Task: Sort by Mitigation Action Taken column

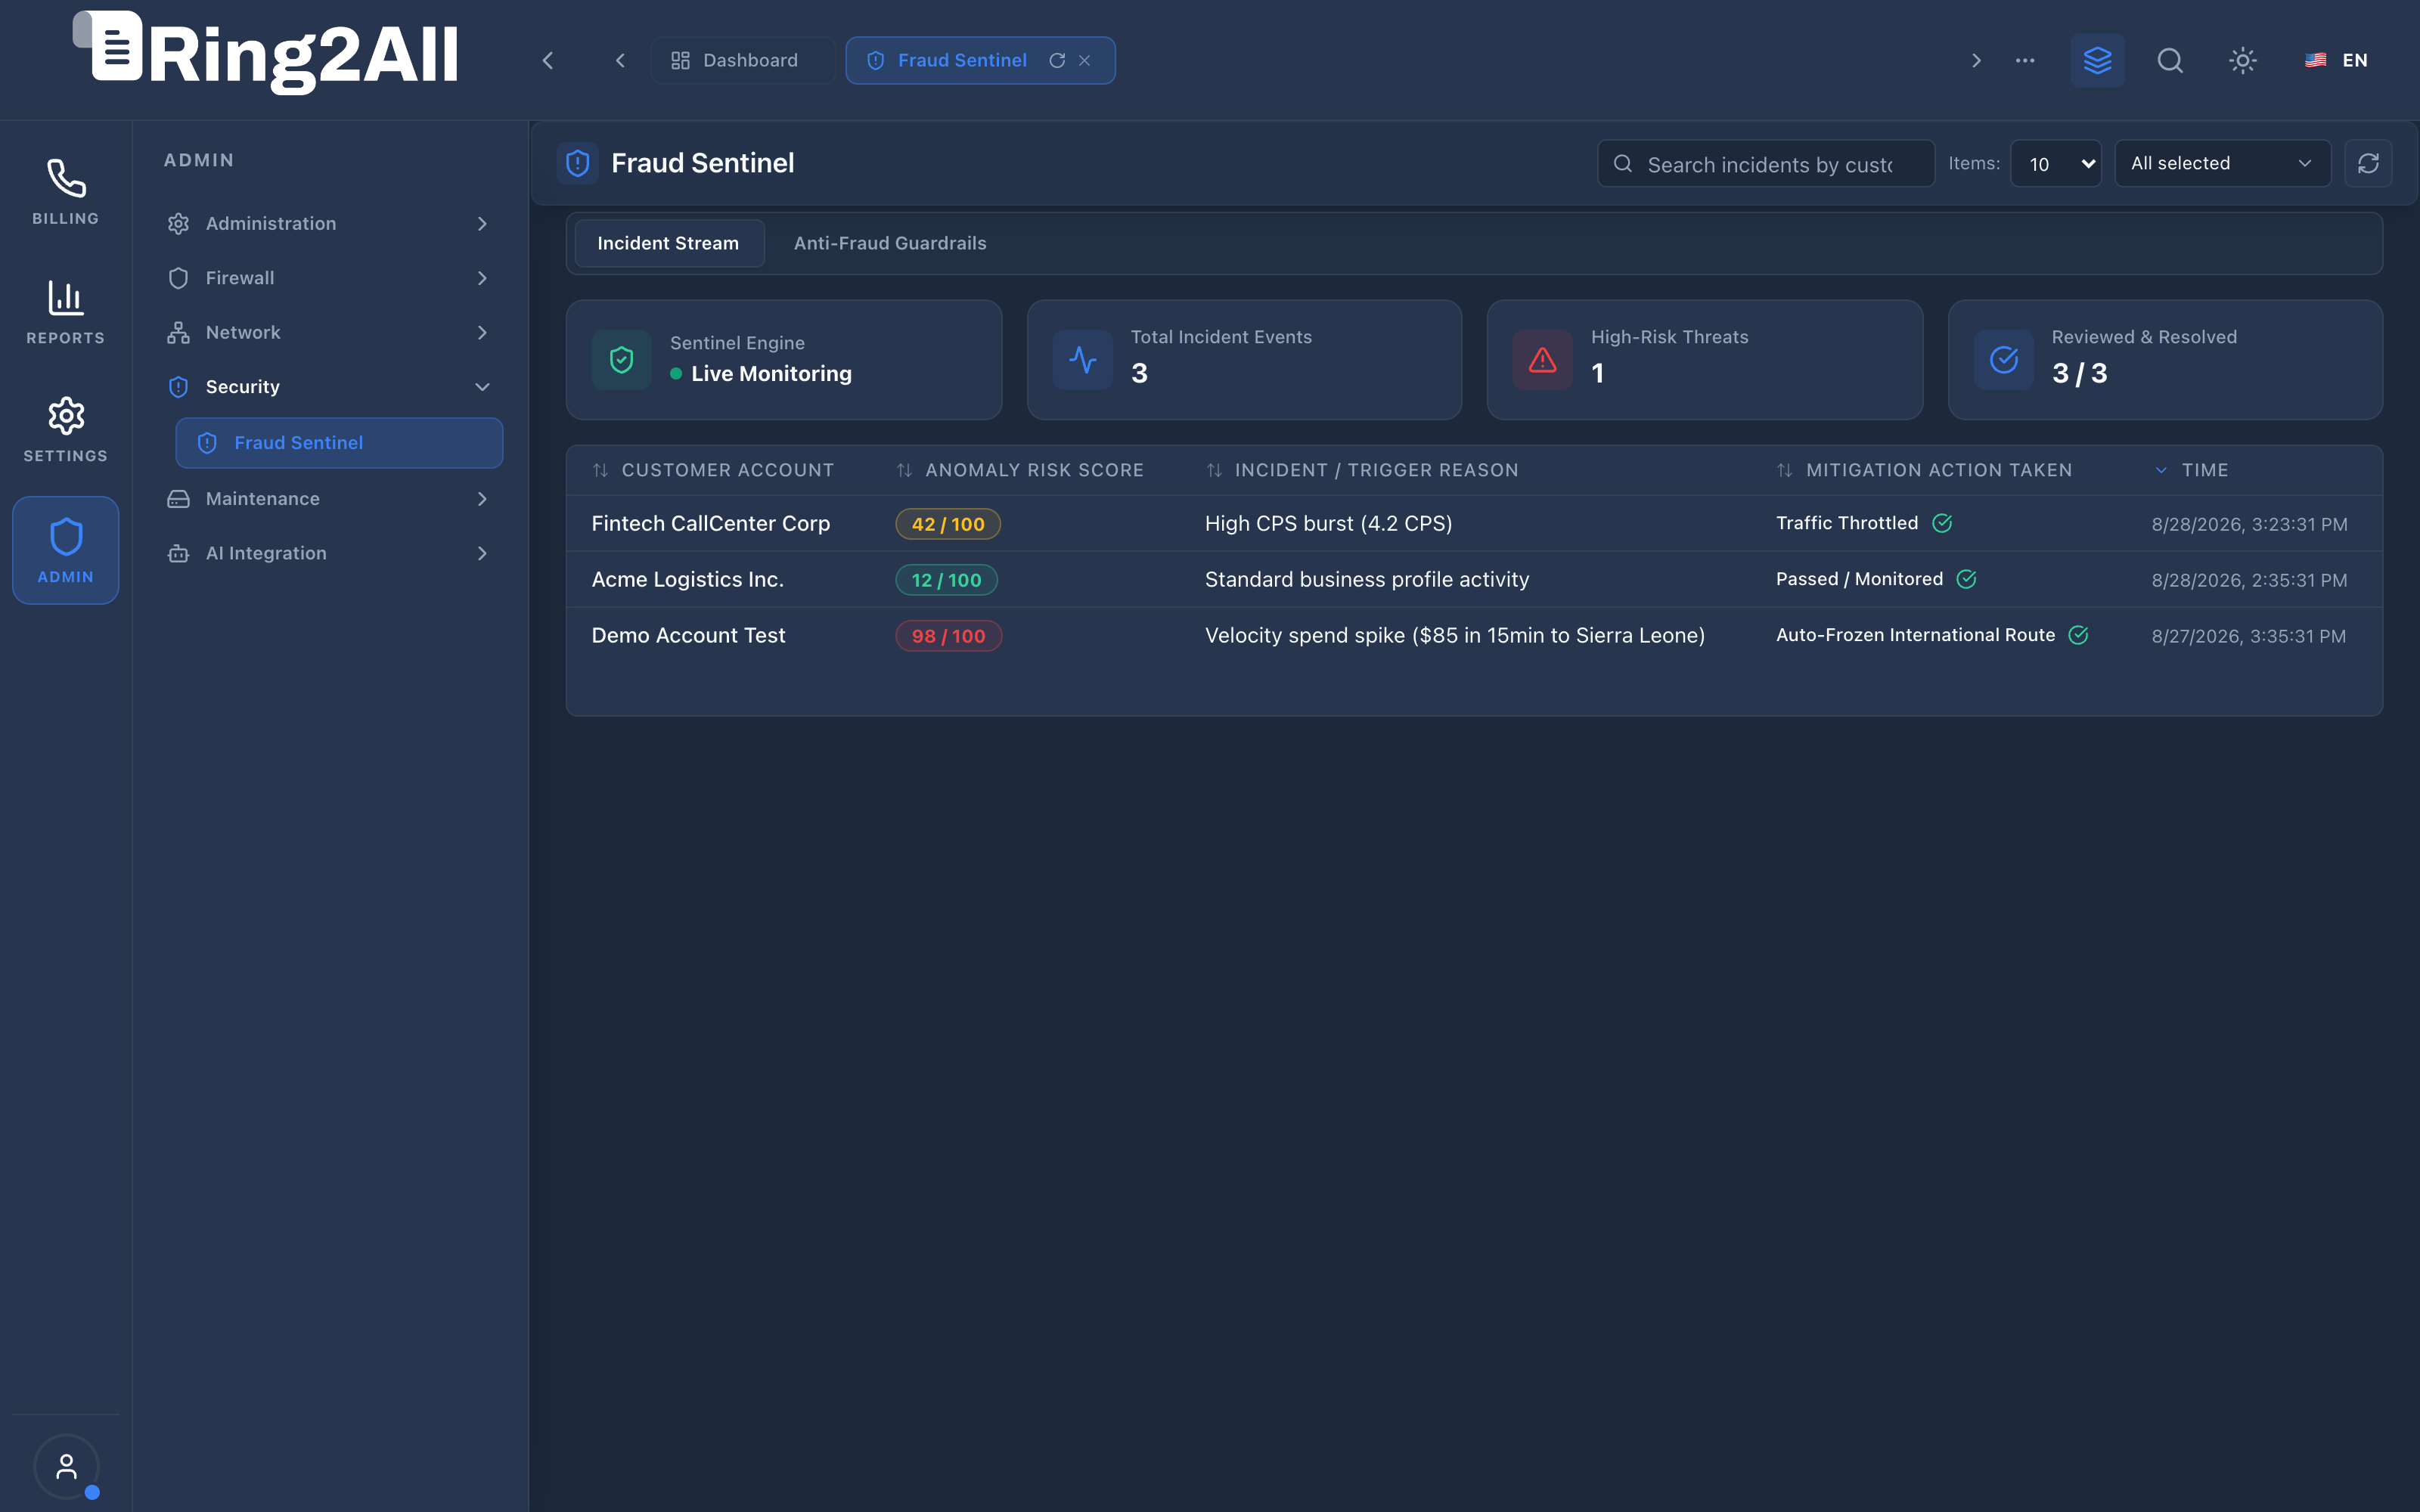Action: pos(1924,470)
